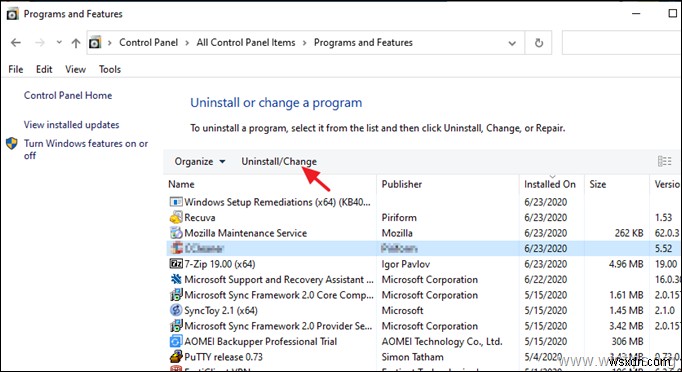Click the 262 KB size value
This screenshot has width=682, height=372.
[x=629, y=233]
